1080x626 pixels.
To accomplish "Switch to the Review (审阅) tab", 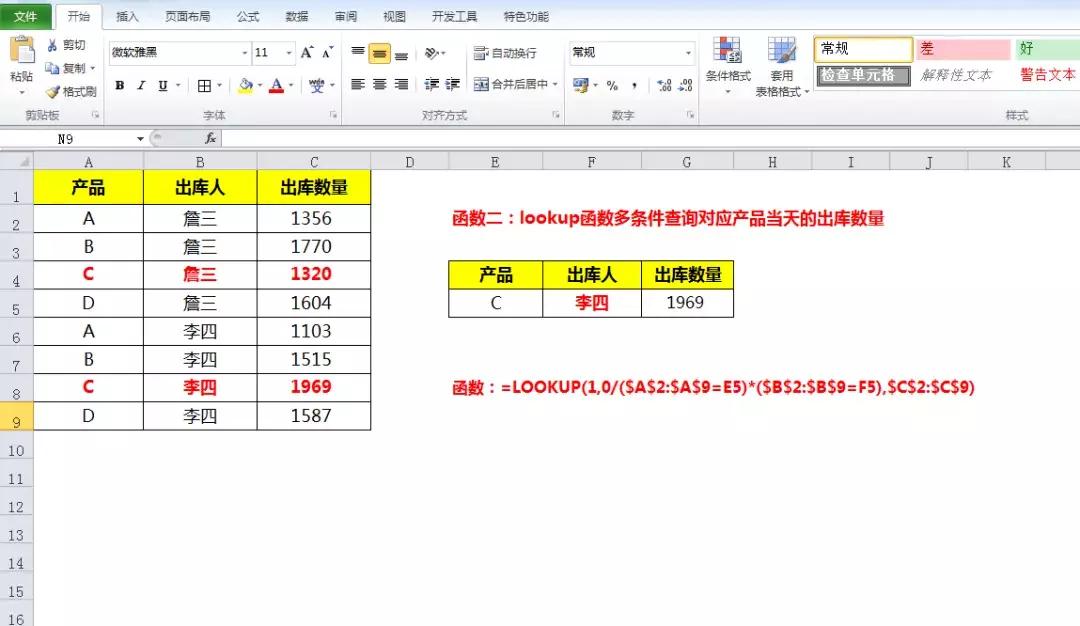I will (346, 17).
